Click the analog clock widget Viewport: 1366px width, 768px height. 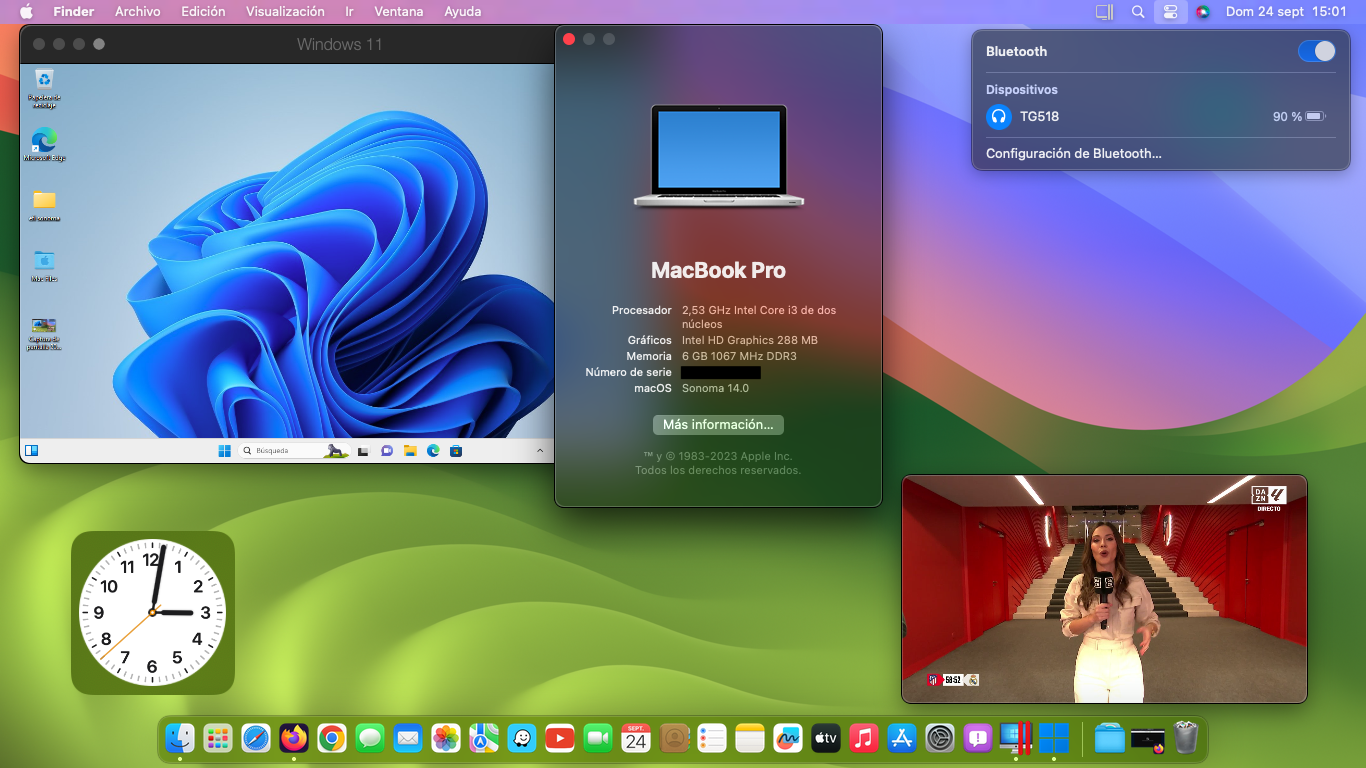[x=153, y=612]
